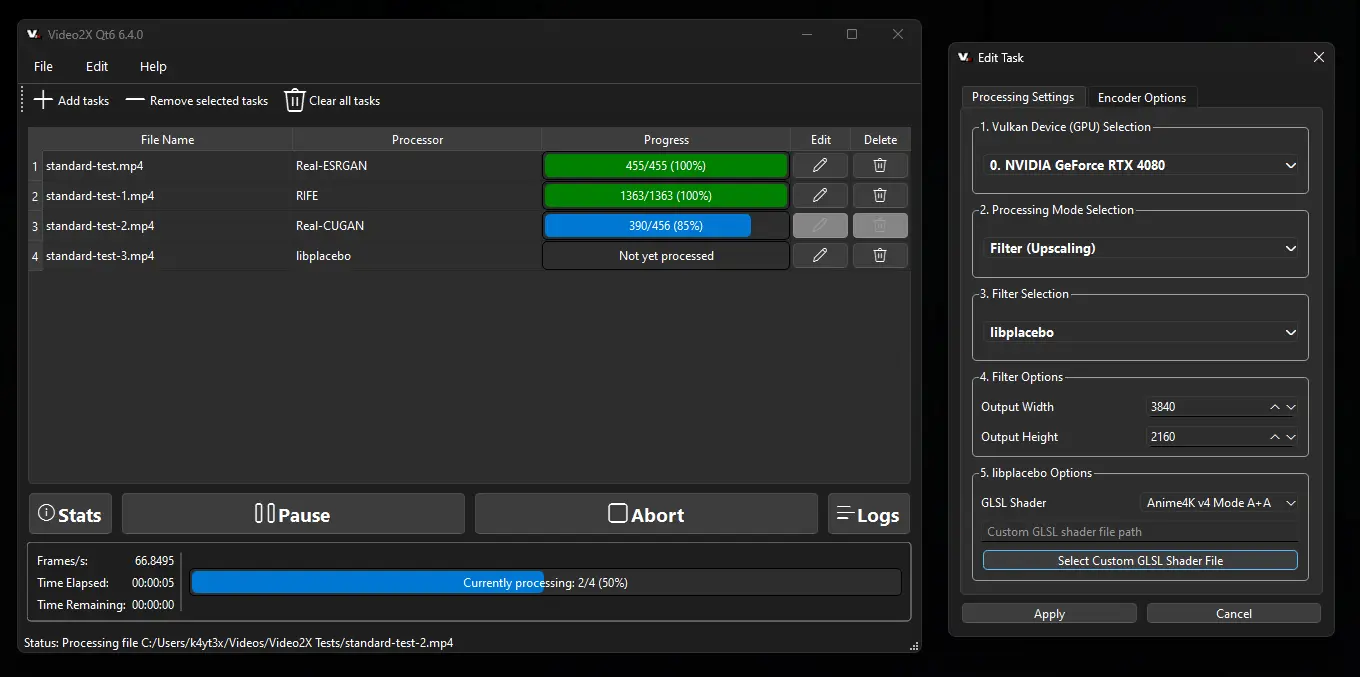The image size is (1360, 677).
Task: Click the Add tasks plus icon
Action: pos(43,99)
